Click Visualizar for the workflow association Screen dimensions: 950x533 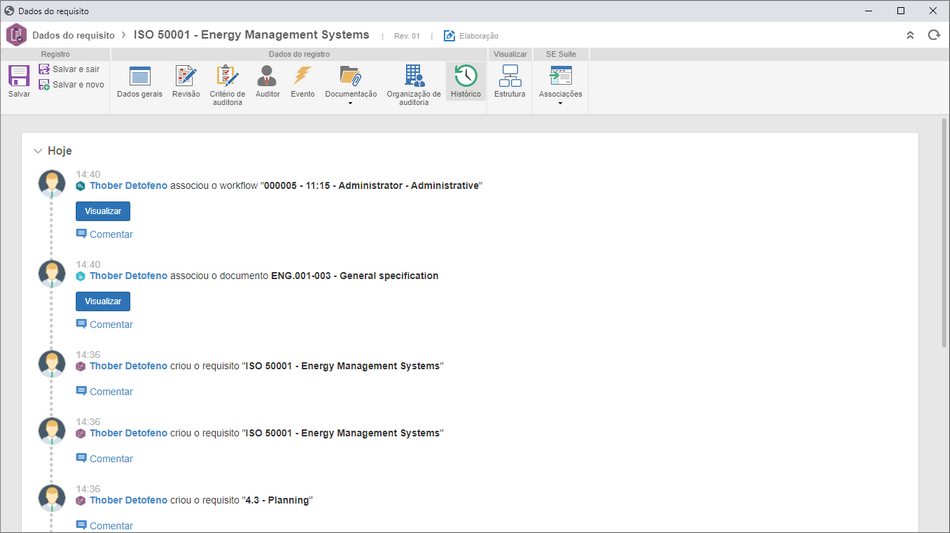pyautogui.click(x=103, y=211)
